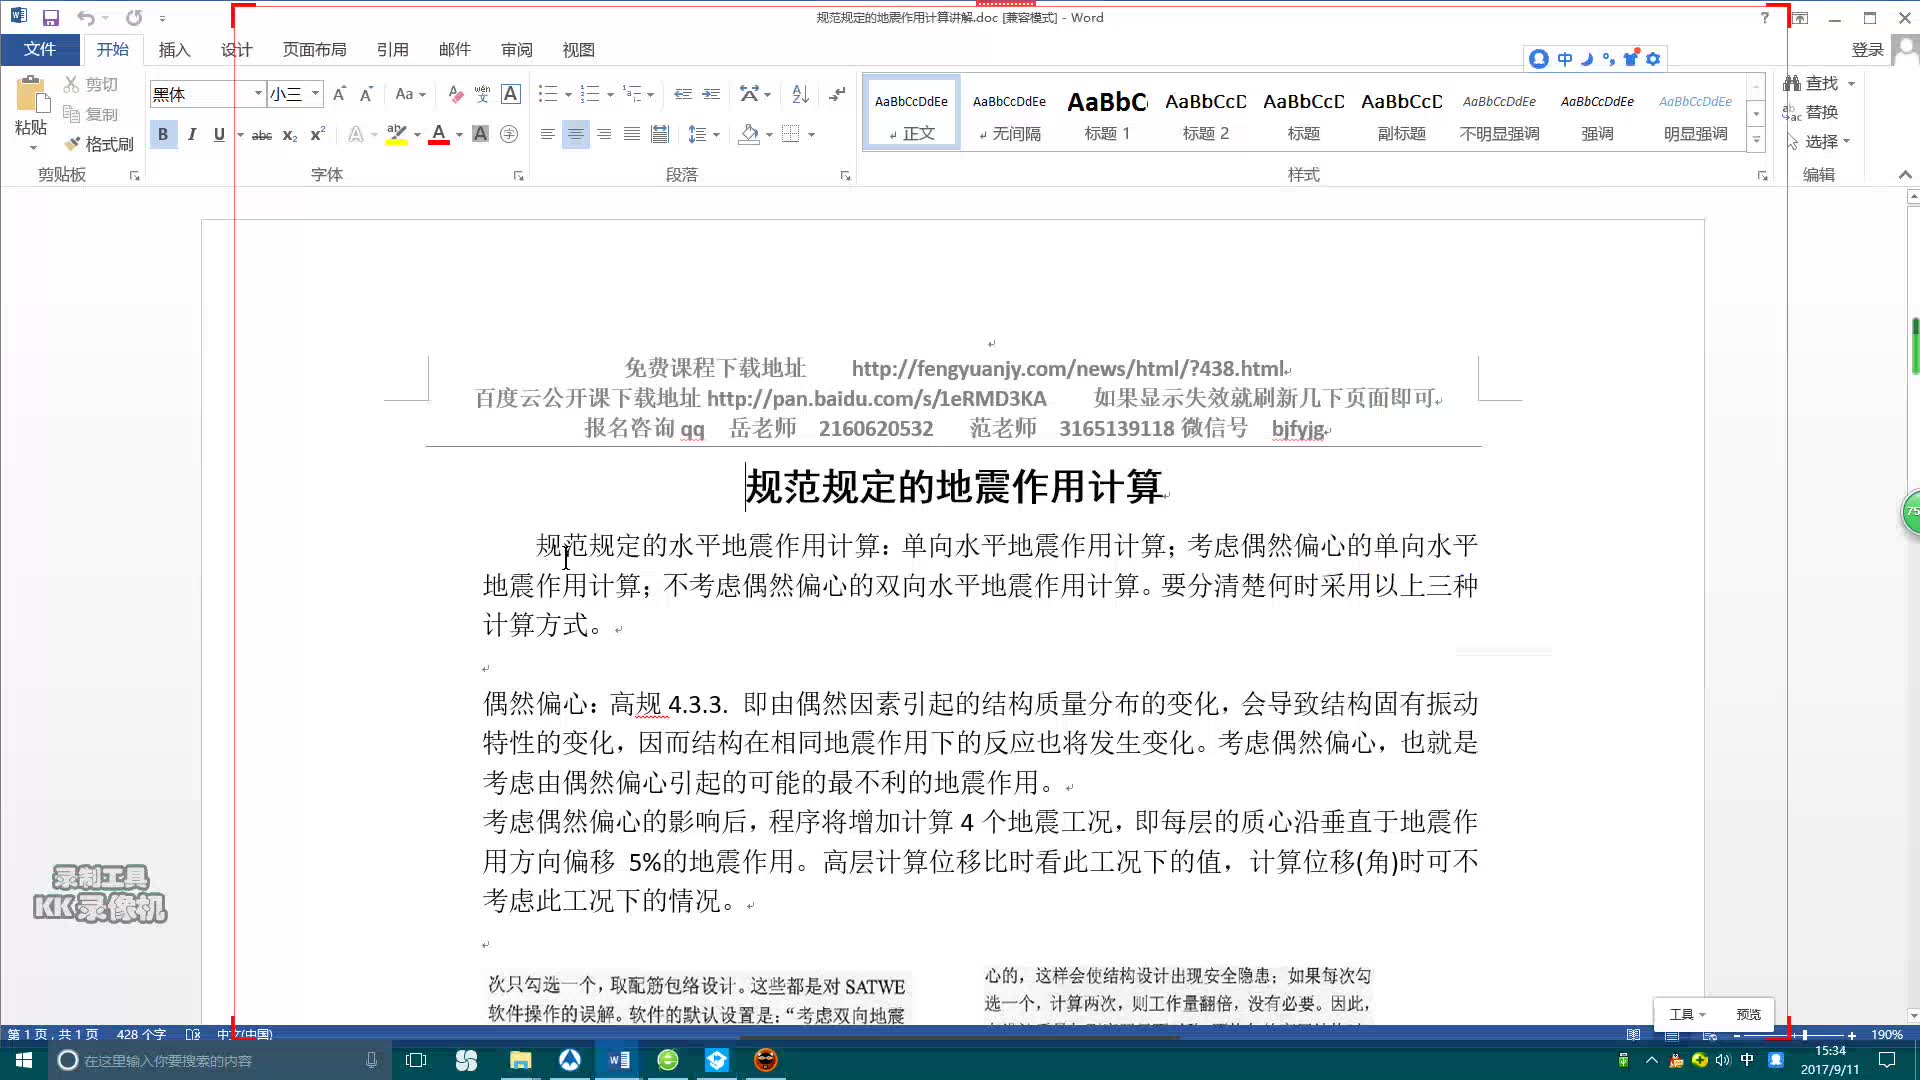The height and width of the screenshot is (1080, 1920).
Task: Click the text highlight color icon
Action: pyautogui.click(x=395, y=134)
